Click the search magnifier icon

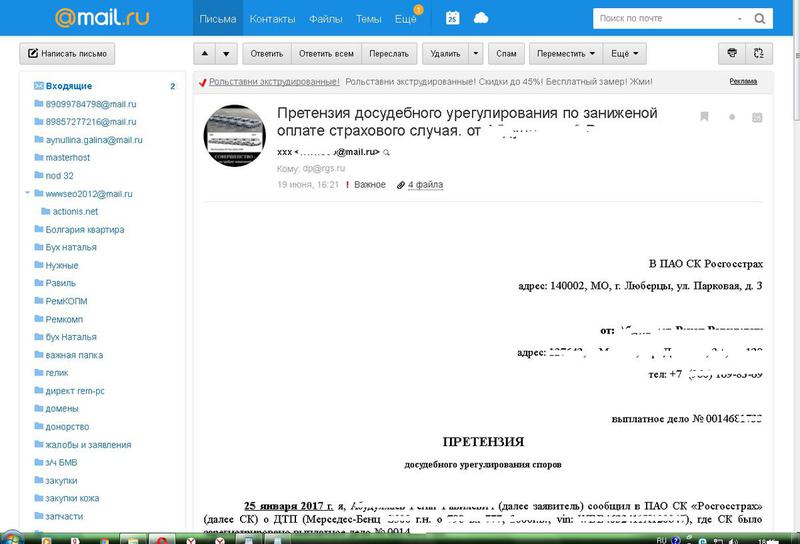pyautogui.click(x=759, y=18)
